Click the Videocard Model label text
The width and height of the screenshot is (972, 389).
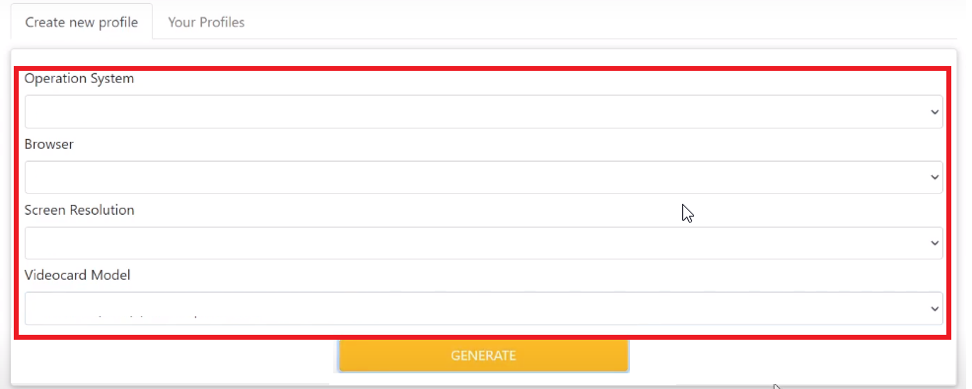pos(77,275)
